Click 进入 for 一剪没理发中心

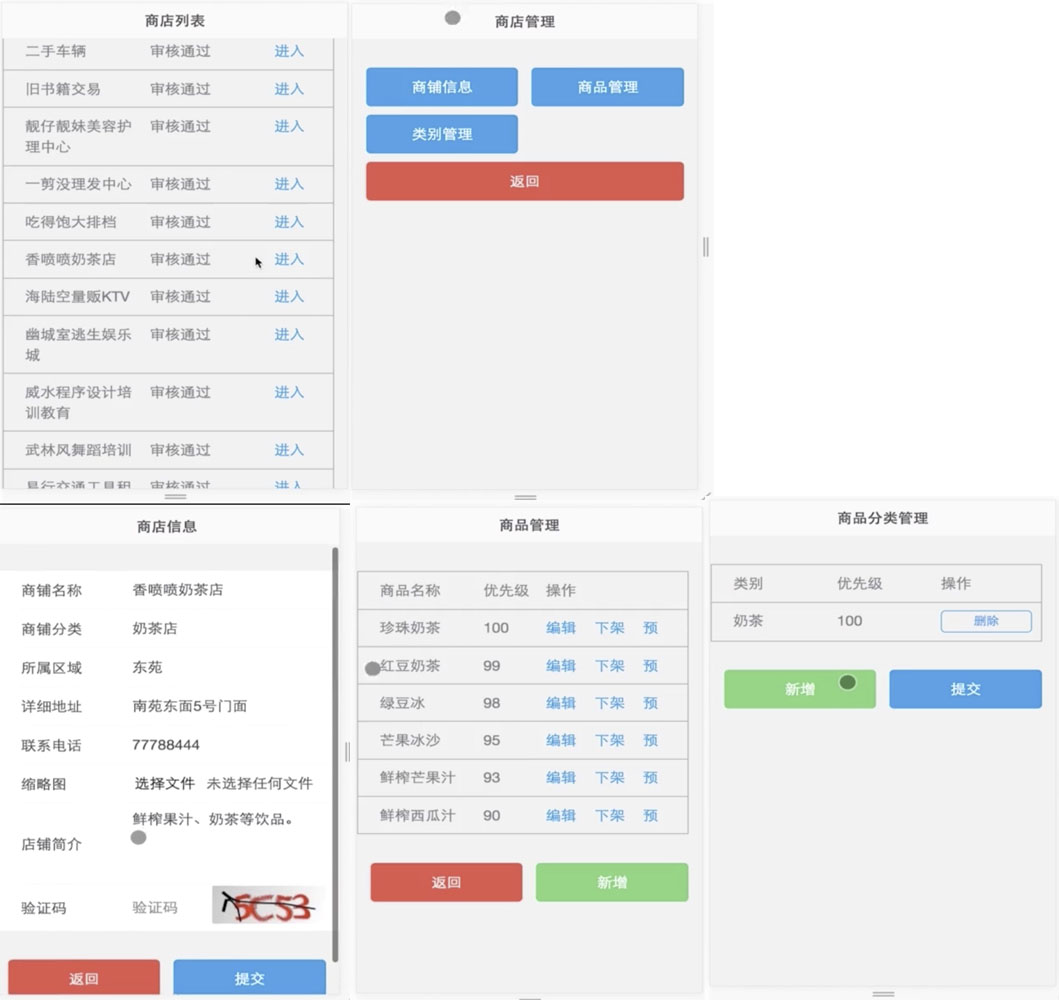289,184
